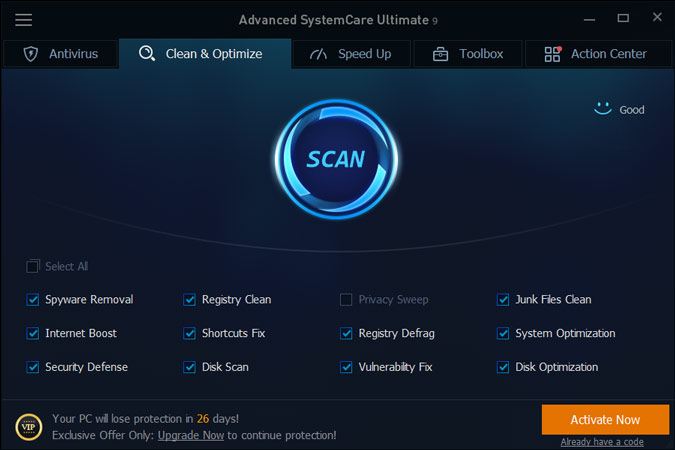This screenshot has height=450, width=675.
Task: Click the Action Center grid icon
Action: pyautogui.click(x=553, y=54)
